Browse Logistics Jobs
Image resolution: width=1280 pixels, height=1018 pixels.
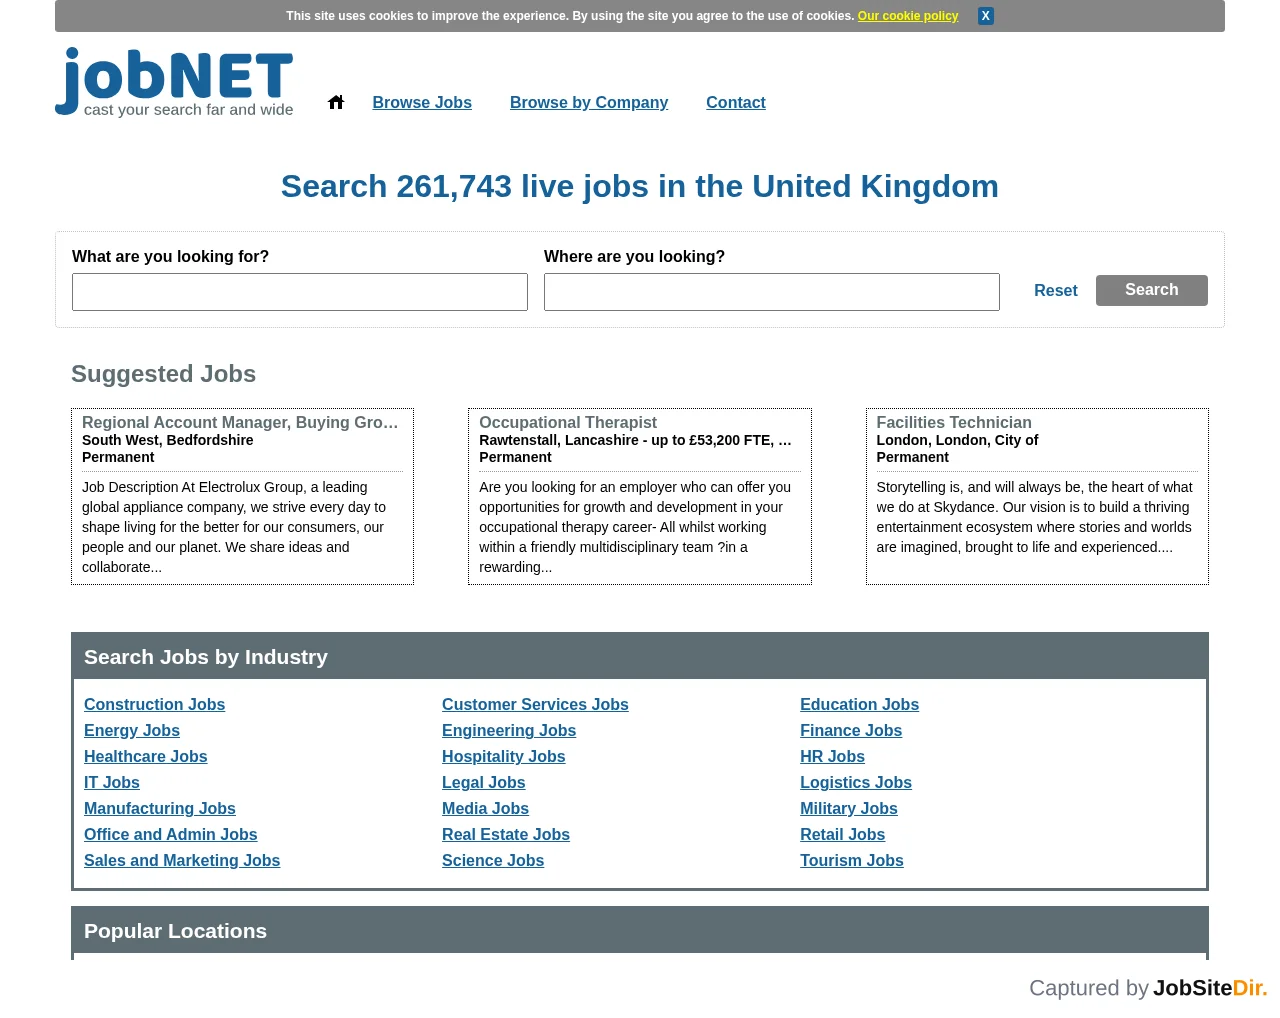point(856,782)
